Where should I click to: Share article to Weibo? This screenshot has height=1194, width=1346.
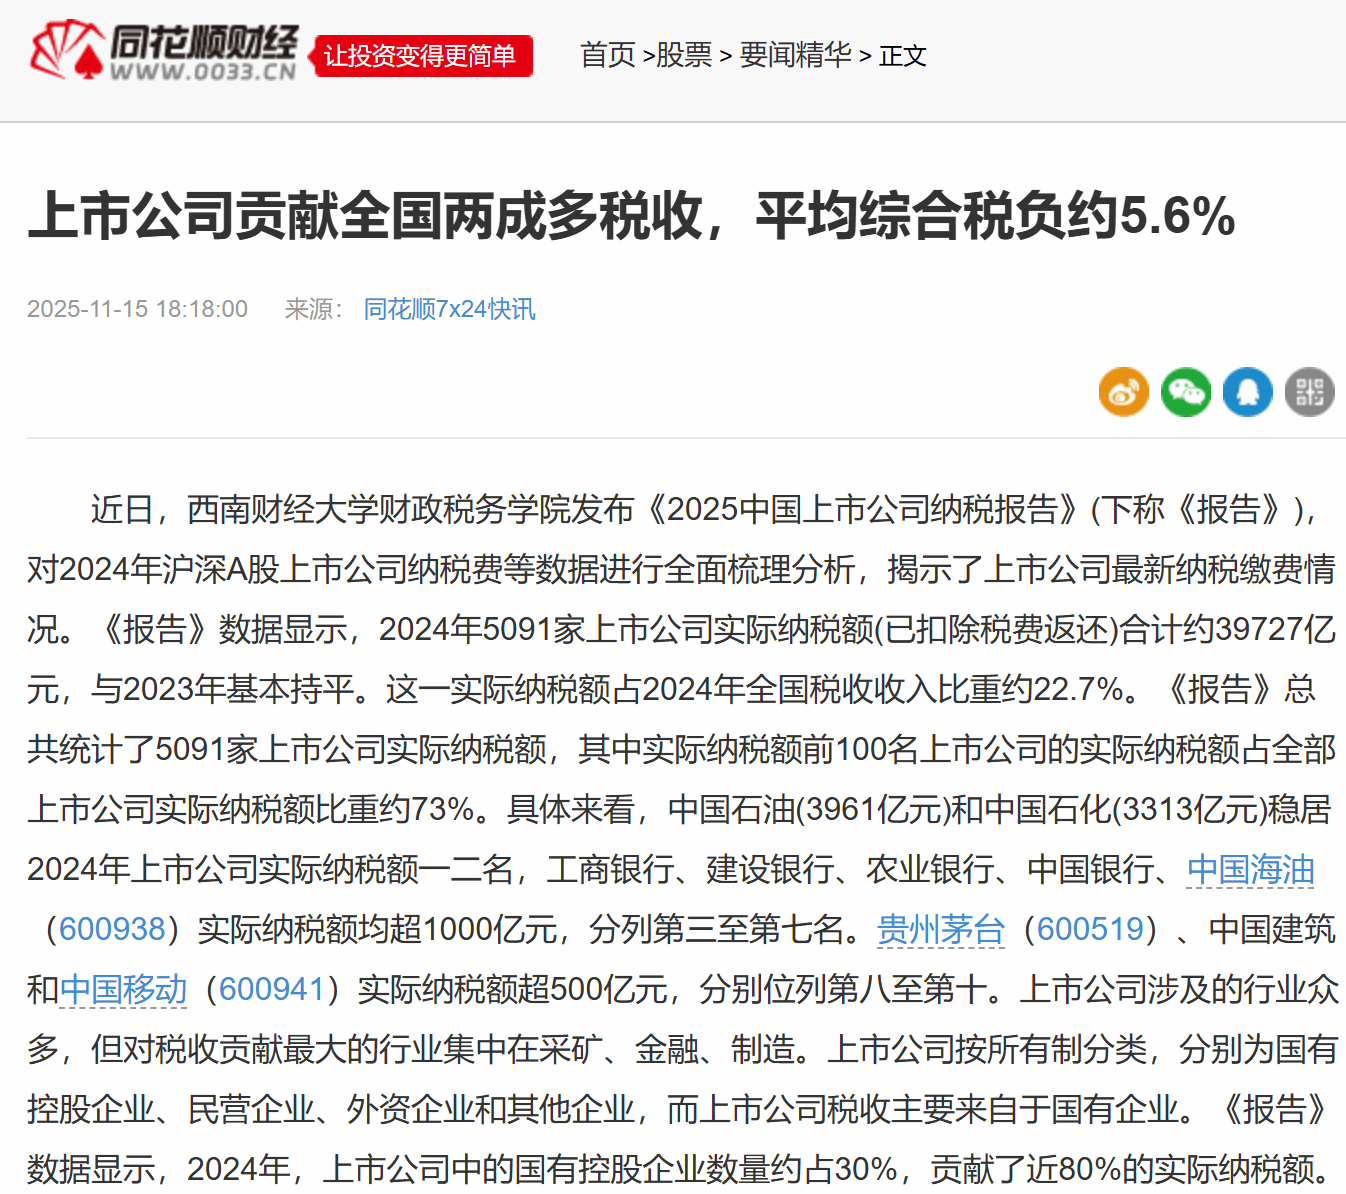point(1123,392)
